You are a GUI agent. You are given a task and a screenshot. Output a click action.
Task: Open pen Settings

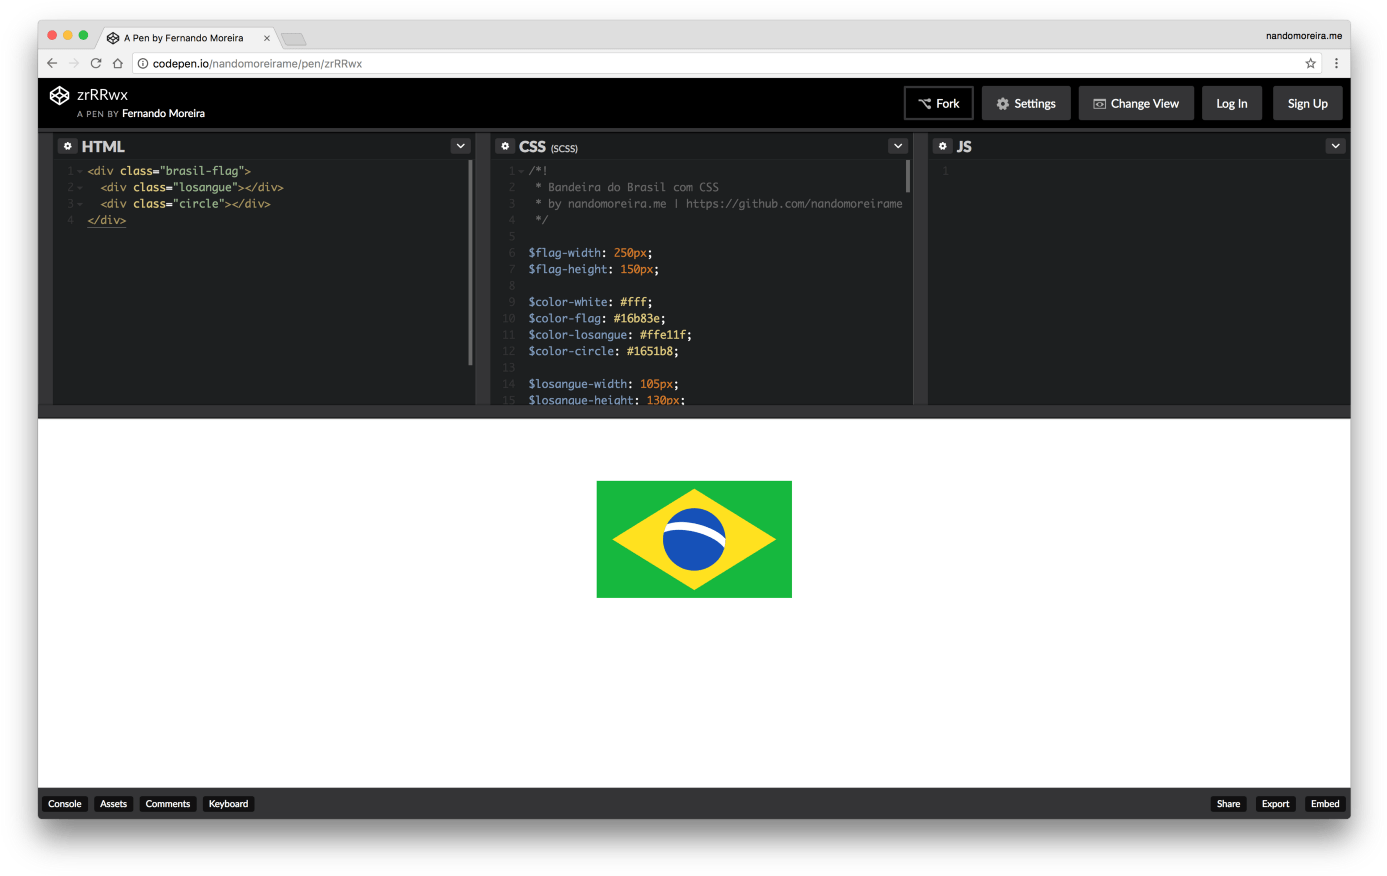tap(1026, 103)
